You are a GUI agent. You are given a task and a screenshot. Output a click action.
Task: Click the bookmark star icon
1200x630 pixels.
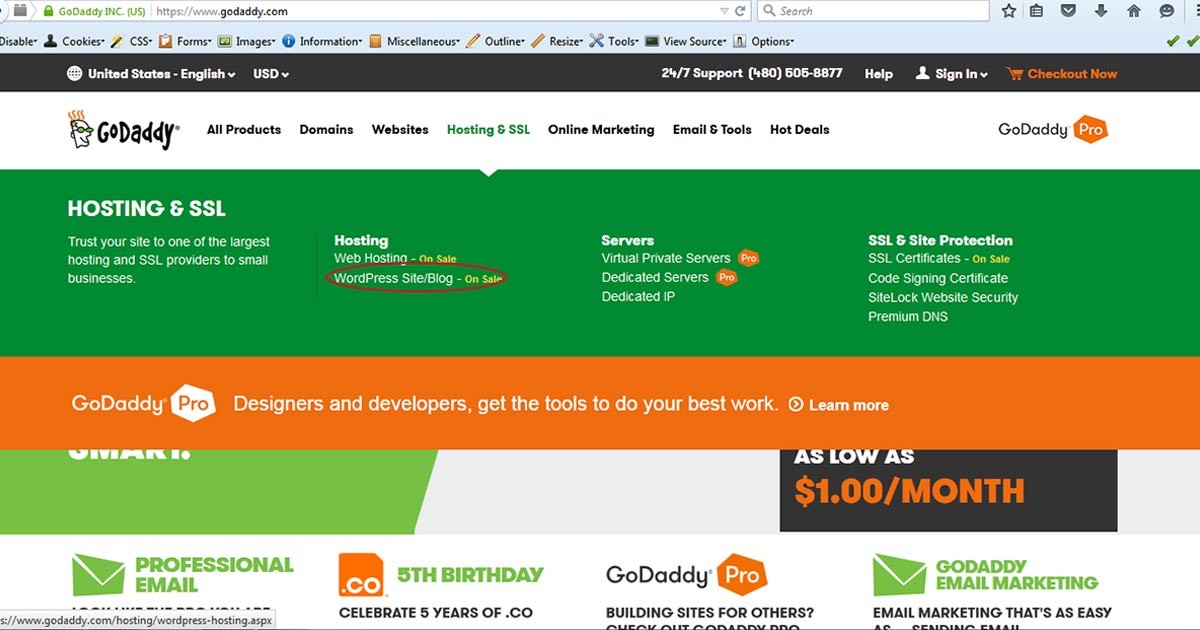click(1009, 11)
